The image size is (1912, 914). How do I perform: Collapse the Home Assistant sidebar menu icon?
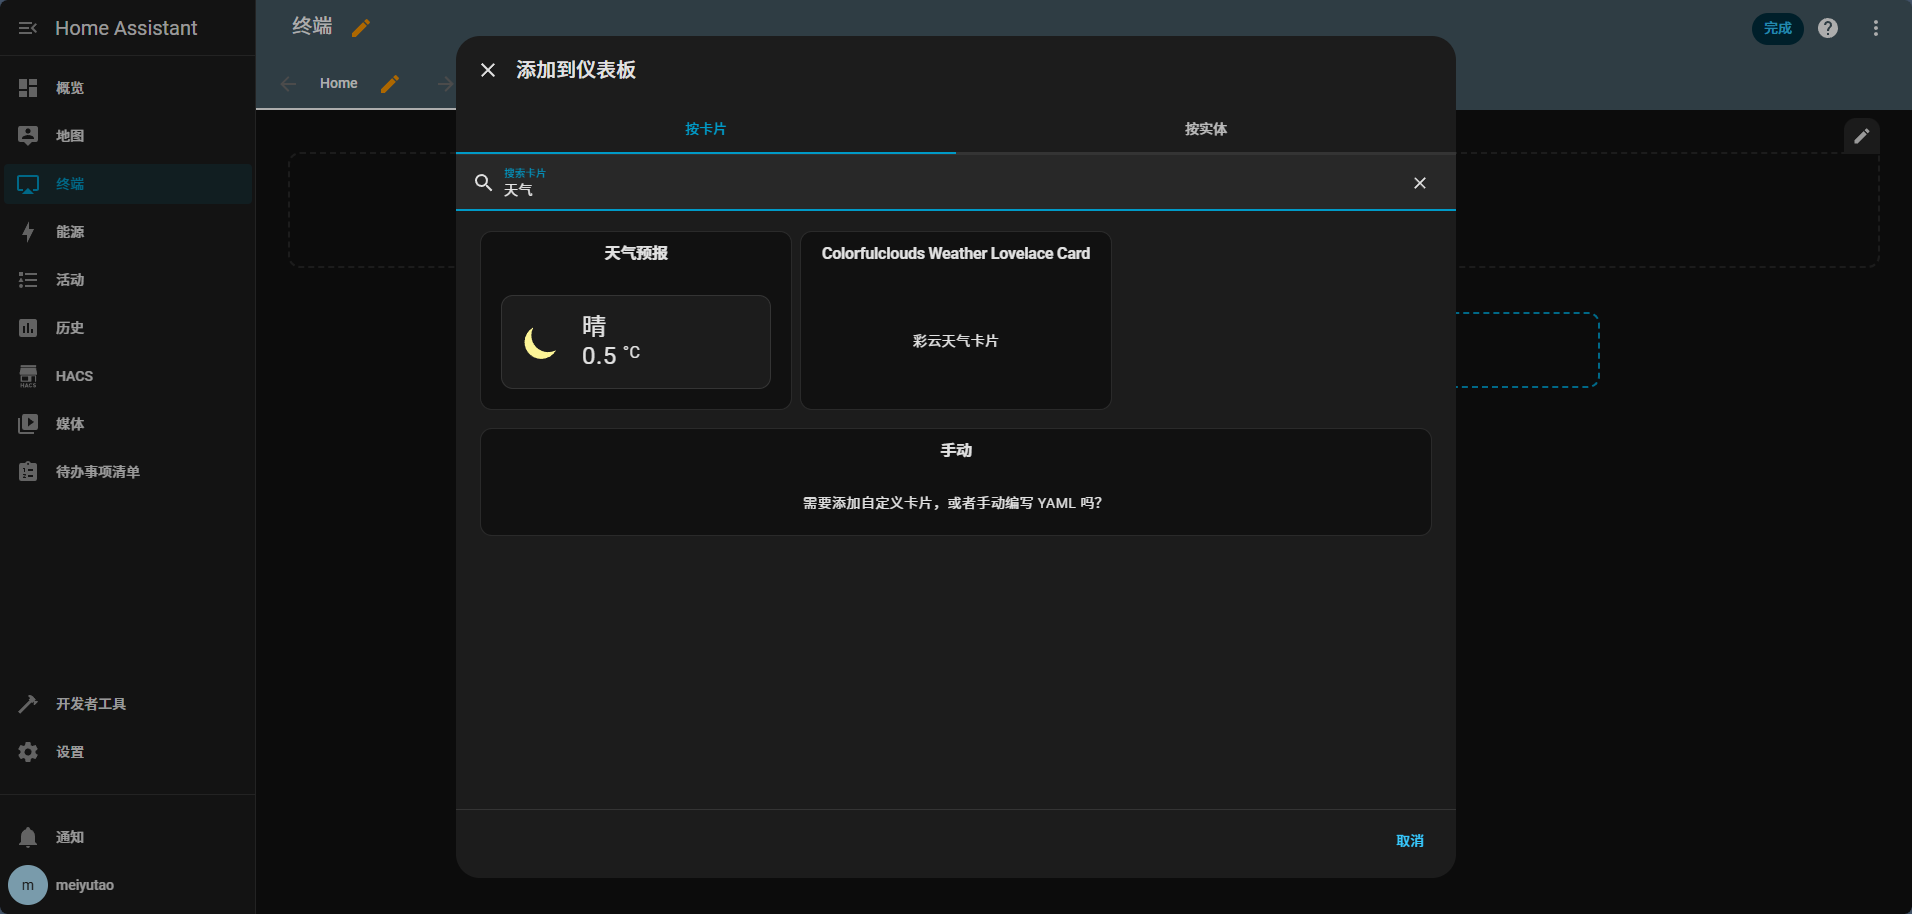point(28,28)
